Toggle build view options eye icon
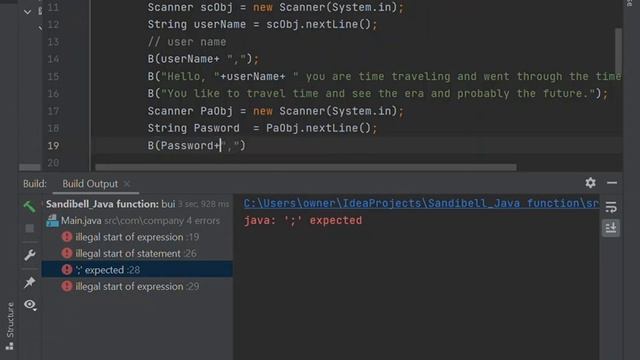 pos(30,304)
